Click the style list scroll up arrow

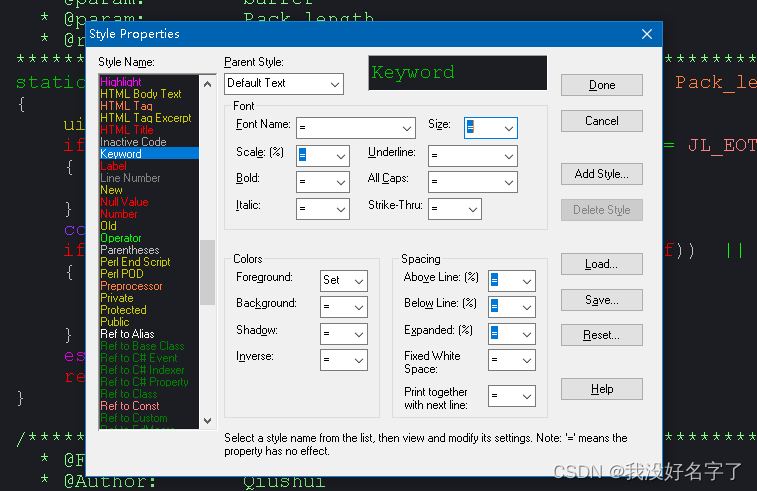[208, 84]
